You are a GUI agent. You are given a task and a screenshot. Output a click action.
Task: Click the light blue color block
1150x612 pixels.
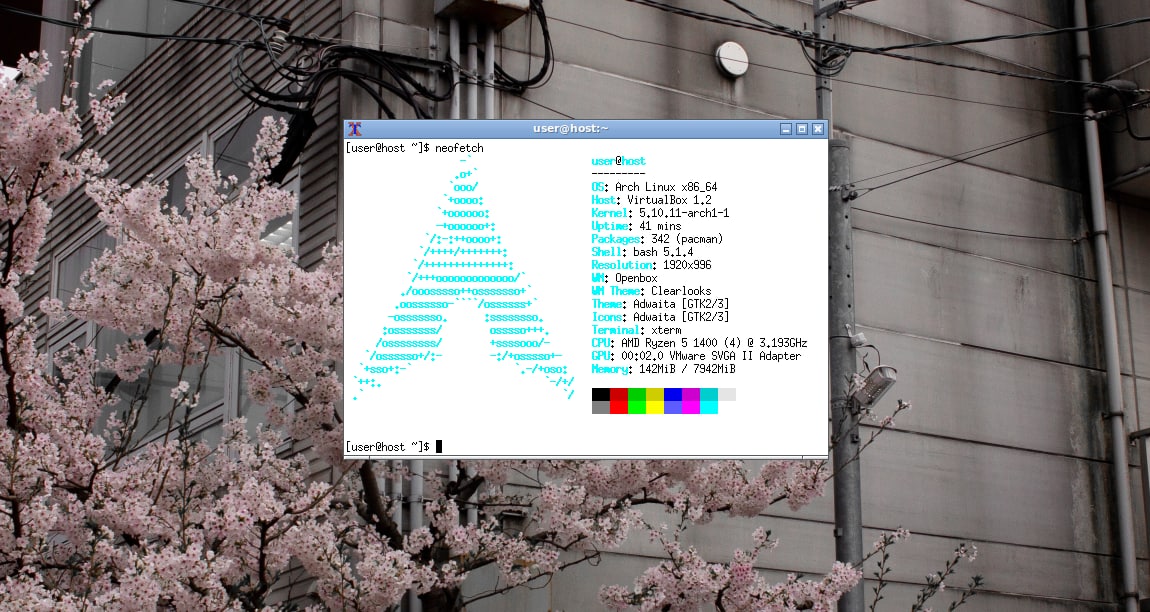(x=673, y=407)
